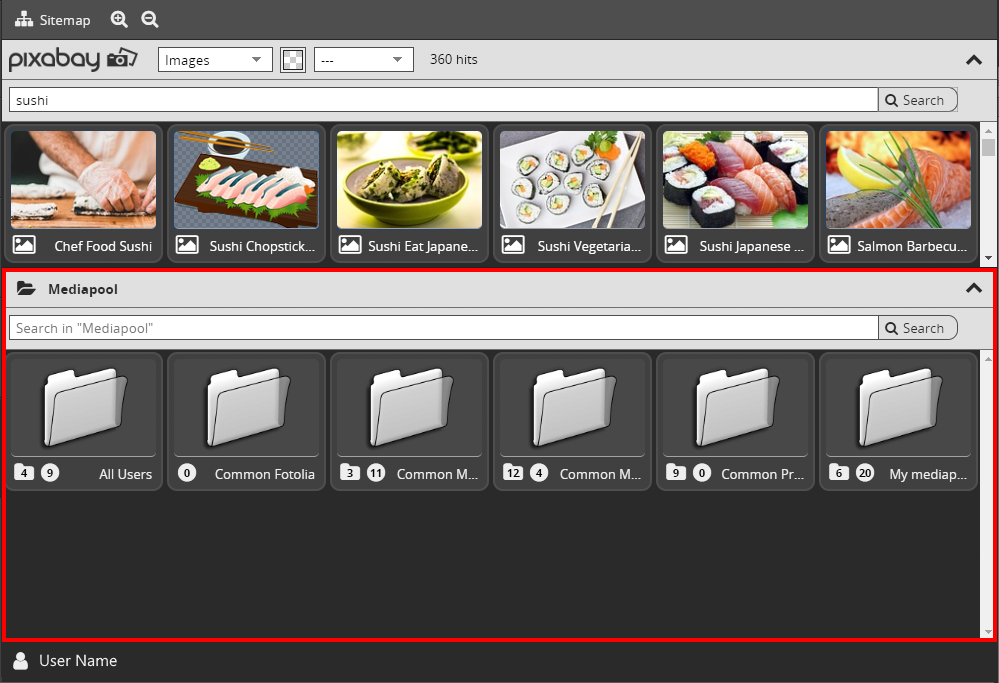Click subfolder count 4 on All Users
The image size is (999, 683).
(x=24, y=472)
